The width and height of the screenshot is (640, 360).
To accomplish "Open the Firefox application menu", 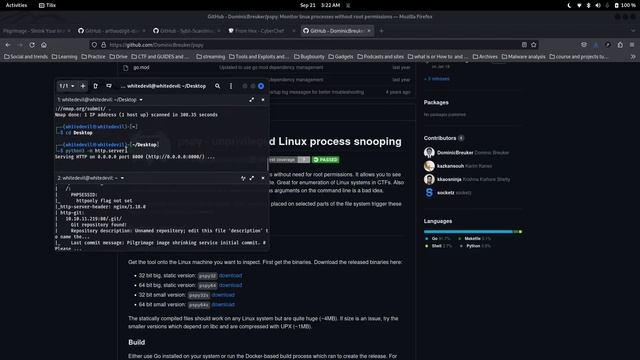I will click(632, 45).
